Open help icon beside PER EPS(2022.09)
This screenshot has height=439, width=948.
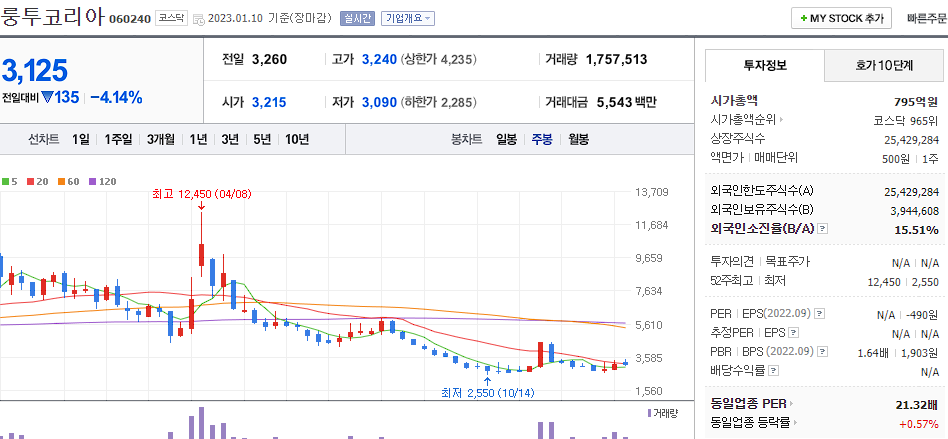click(820, 314)
